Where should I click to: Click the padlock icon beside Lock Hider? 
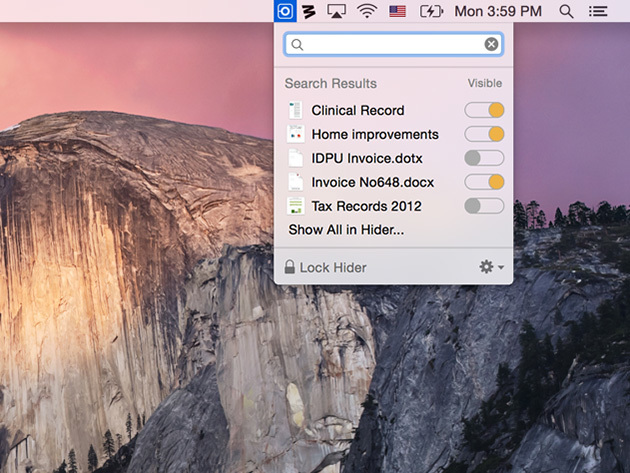point(290,266)
